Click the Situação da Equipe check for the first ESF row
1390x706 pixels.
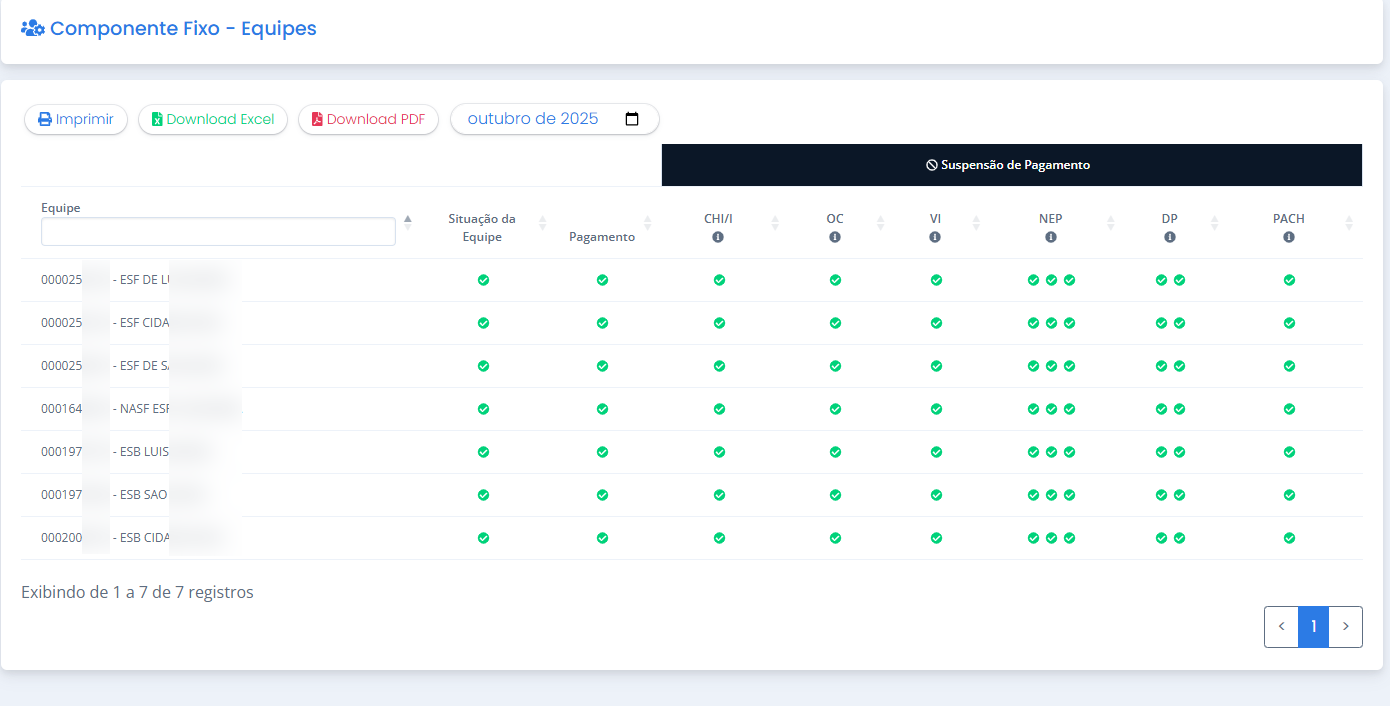tap(483, 280)
